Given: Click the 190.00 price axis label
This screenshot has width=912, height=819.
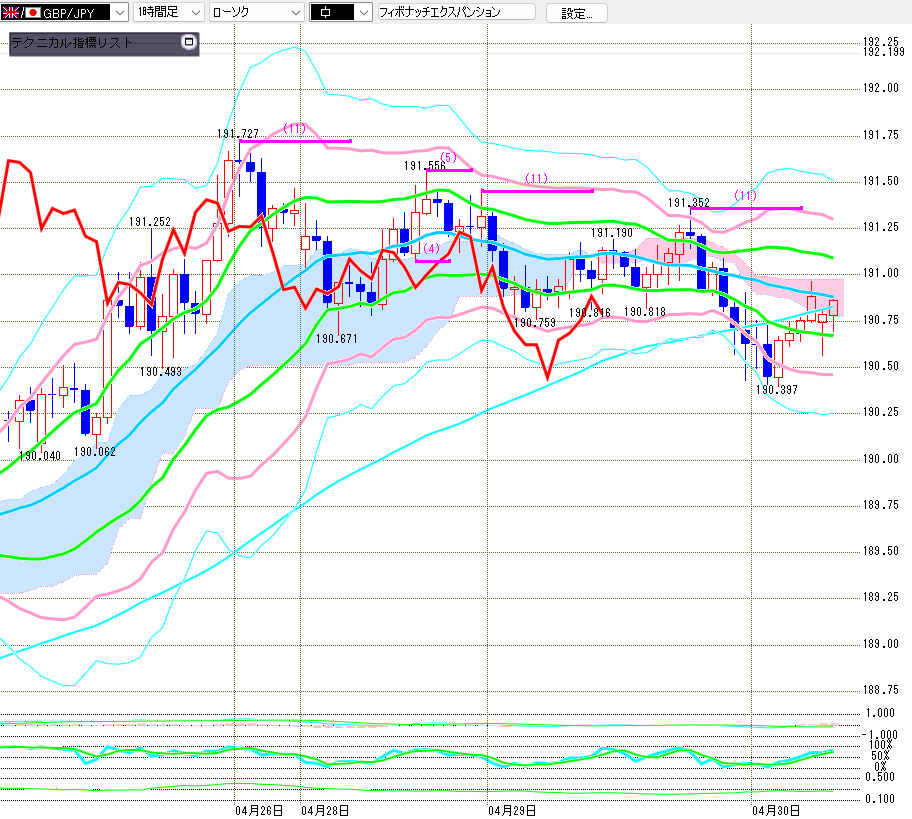Looking at the screenshot, I should pos(881,459).
